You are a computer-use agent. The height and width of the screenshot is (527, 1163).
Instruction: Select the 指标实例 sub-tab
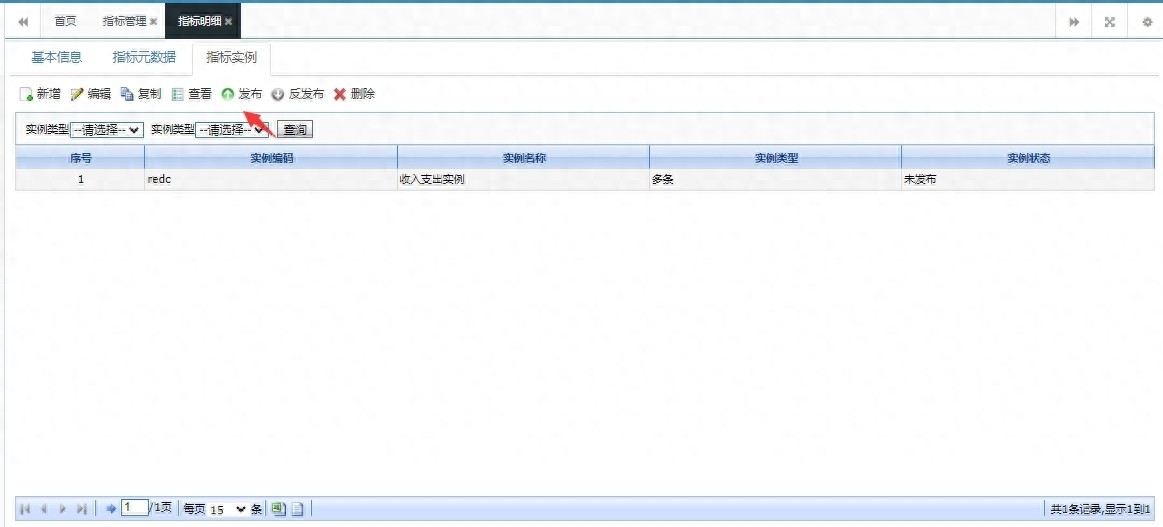click(x=231, y=57)
